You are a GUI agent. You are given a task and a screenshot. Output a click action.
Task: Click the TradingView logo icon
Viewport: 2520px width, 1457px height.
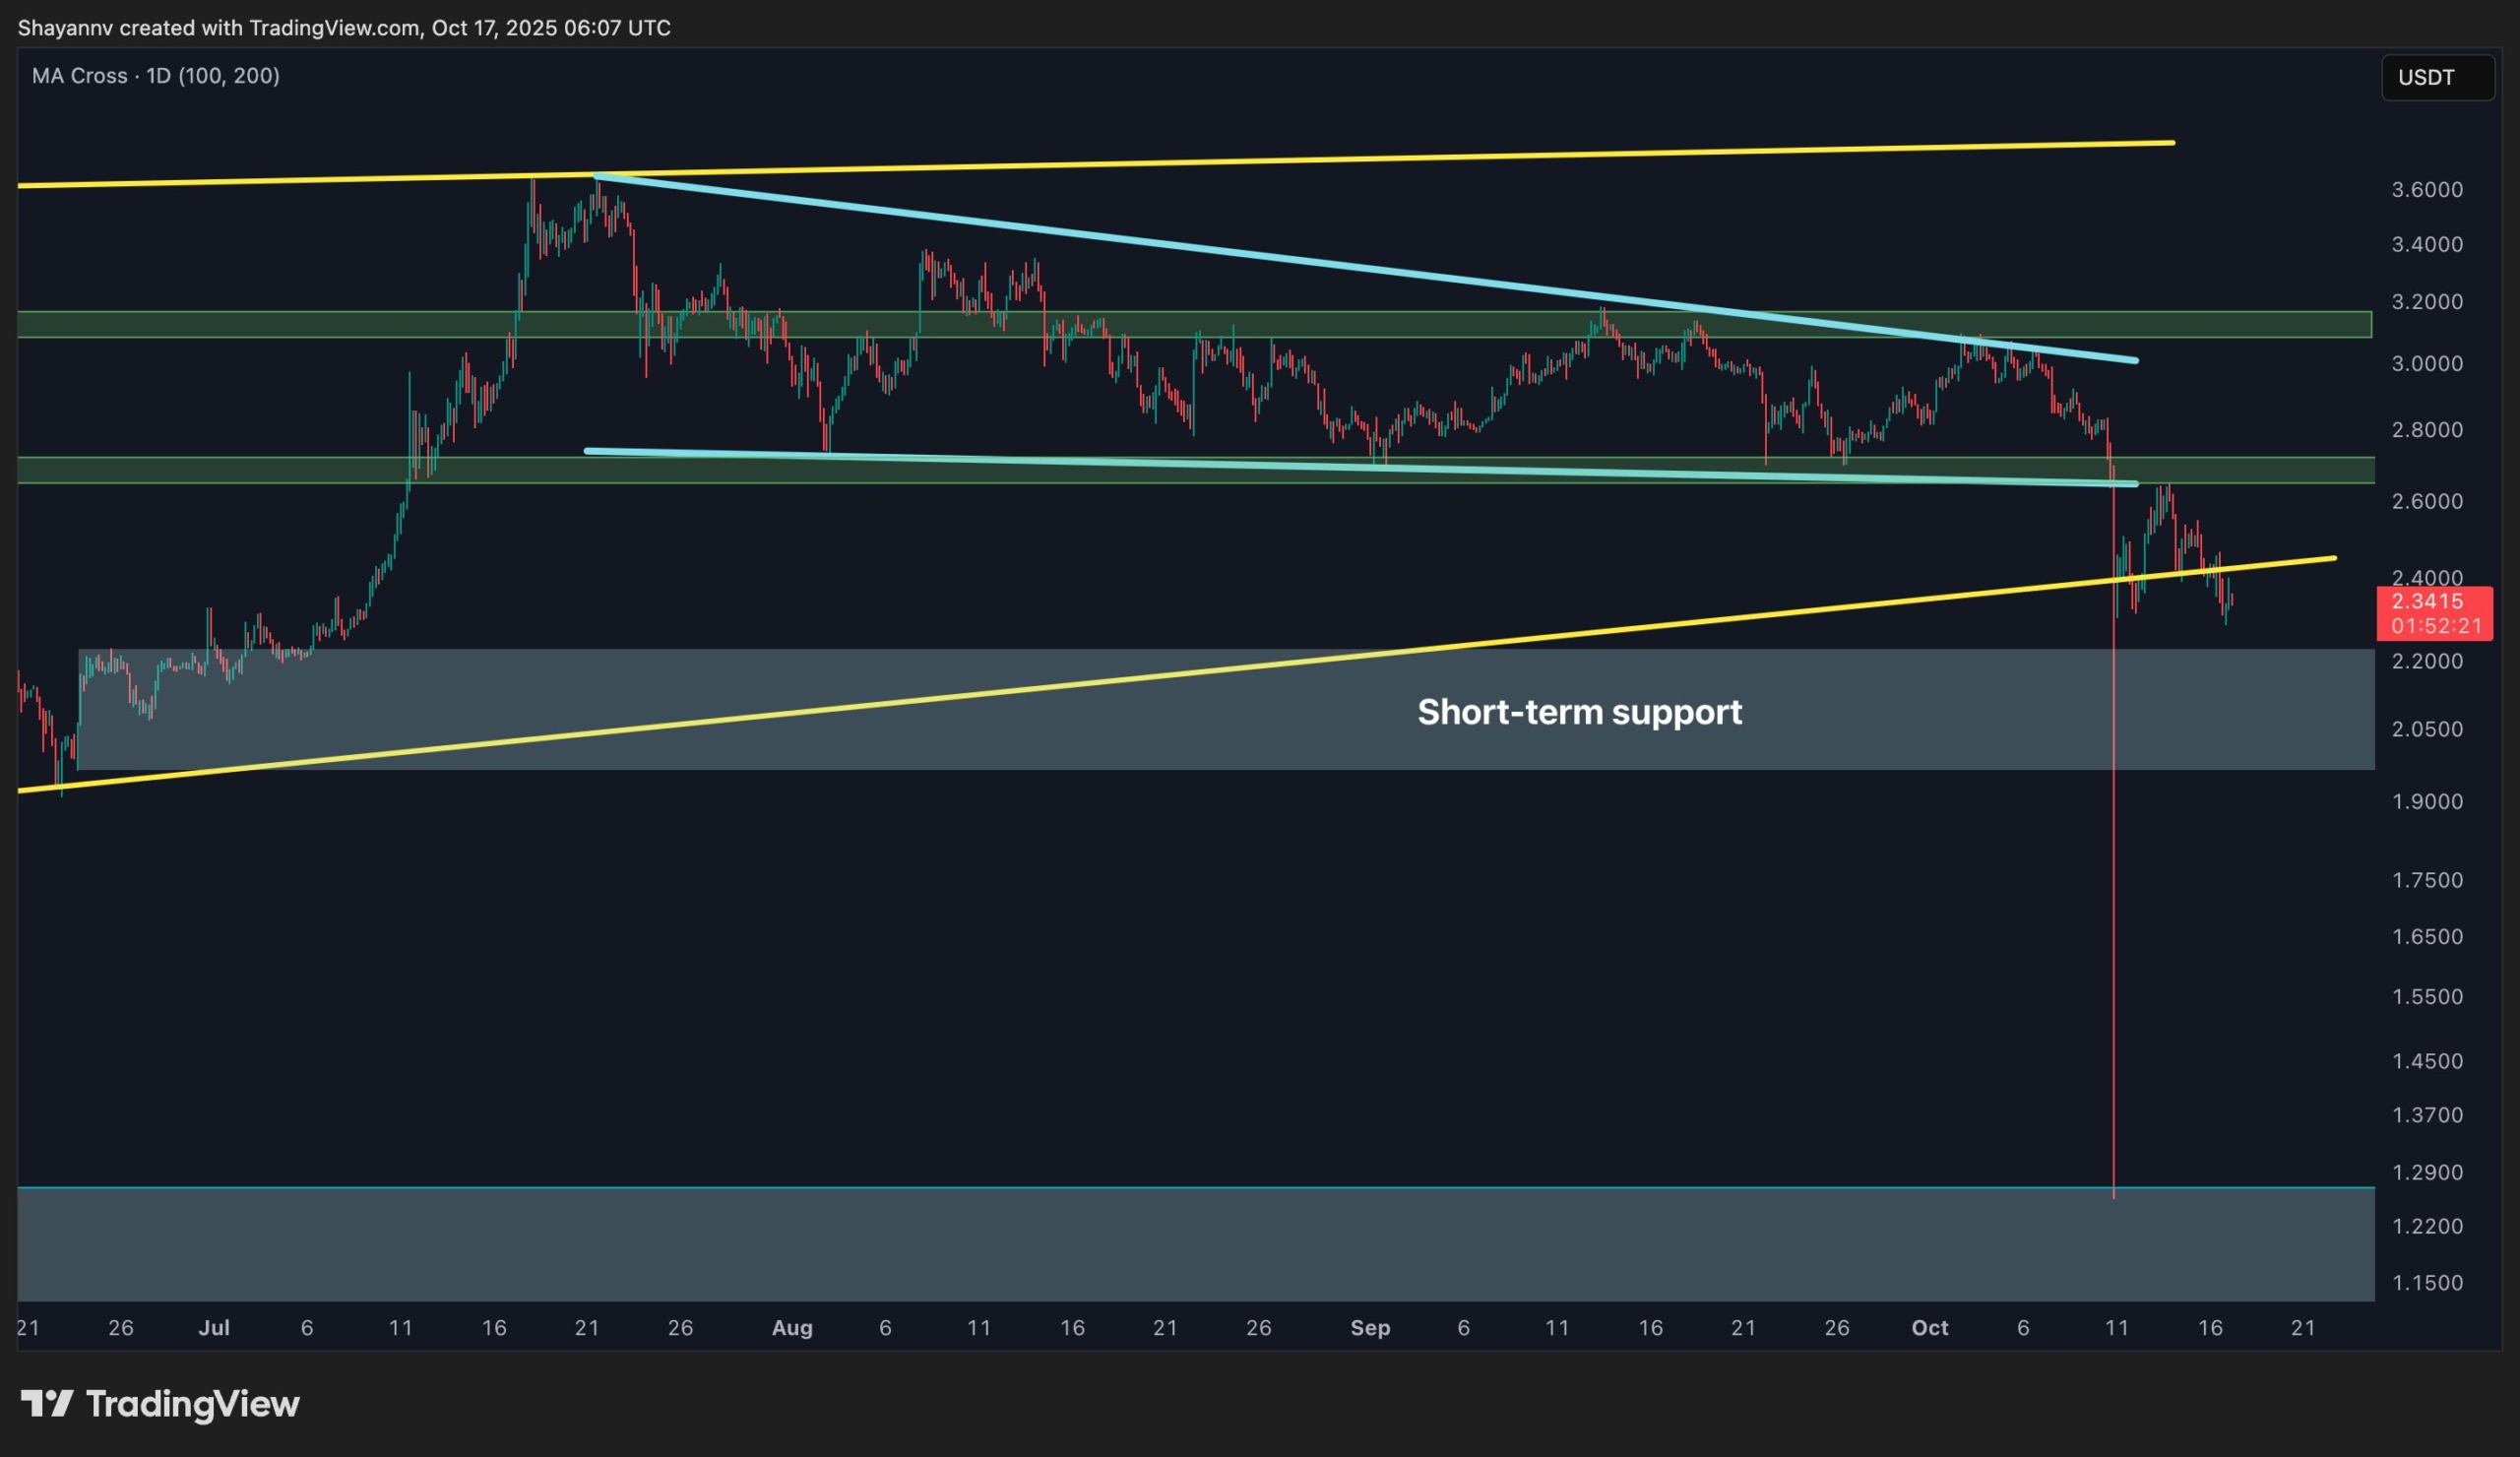[46, 1404]
